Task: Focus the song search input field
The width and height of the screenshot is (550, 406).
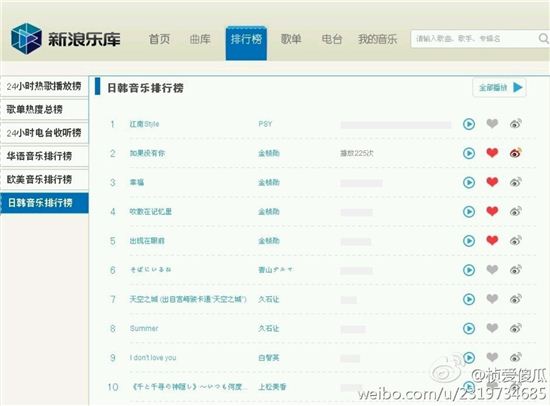Action: coord(474,39)
